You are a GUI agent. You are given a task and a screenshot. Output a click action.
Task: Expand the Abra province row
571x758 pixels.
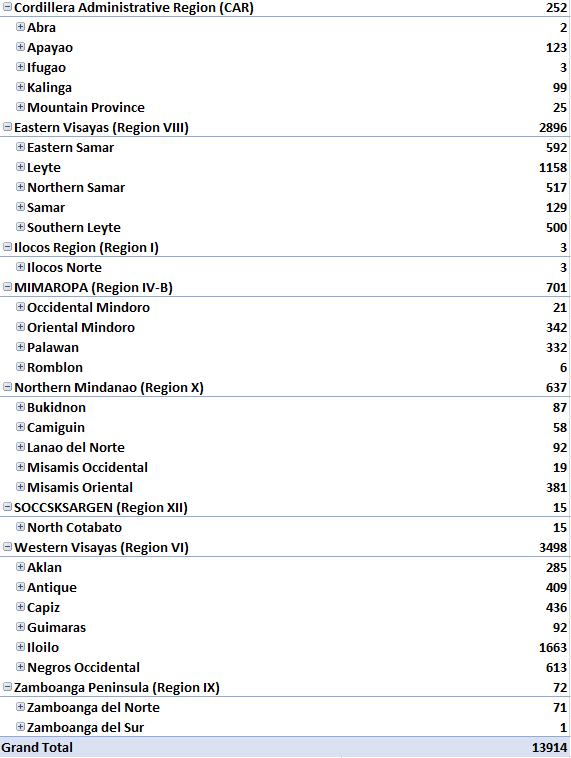coord(20,27)
